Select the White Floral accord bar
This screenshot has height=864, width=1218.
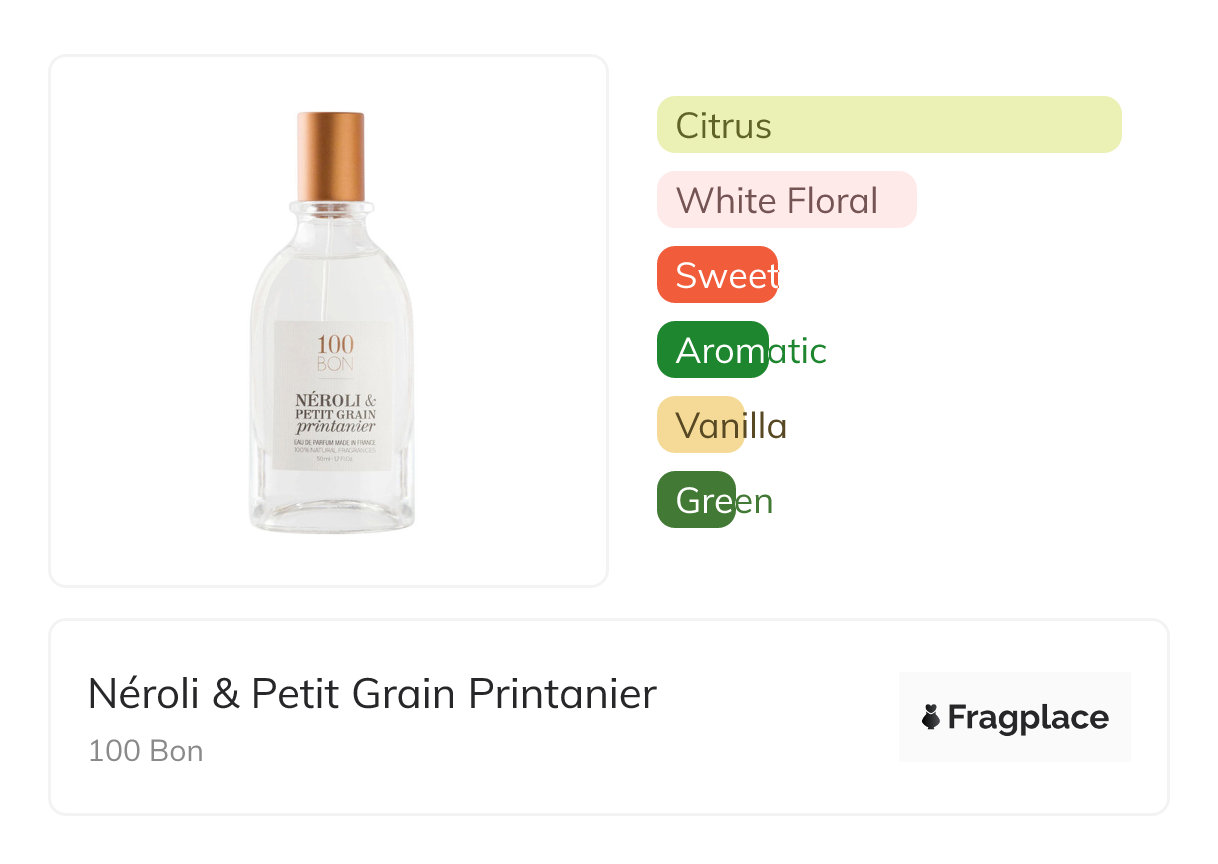[786, 200]
